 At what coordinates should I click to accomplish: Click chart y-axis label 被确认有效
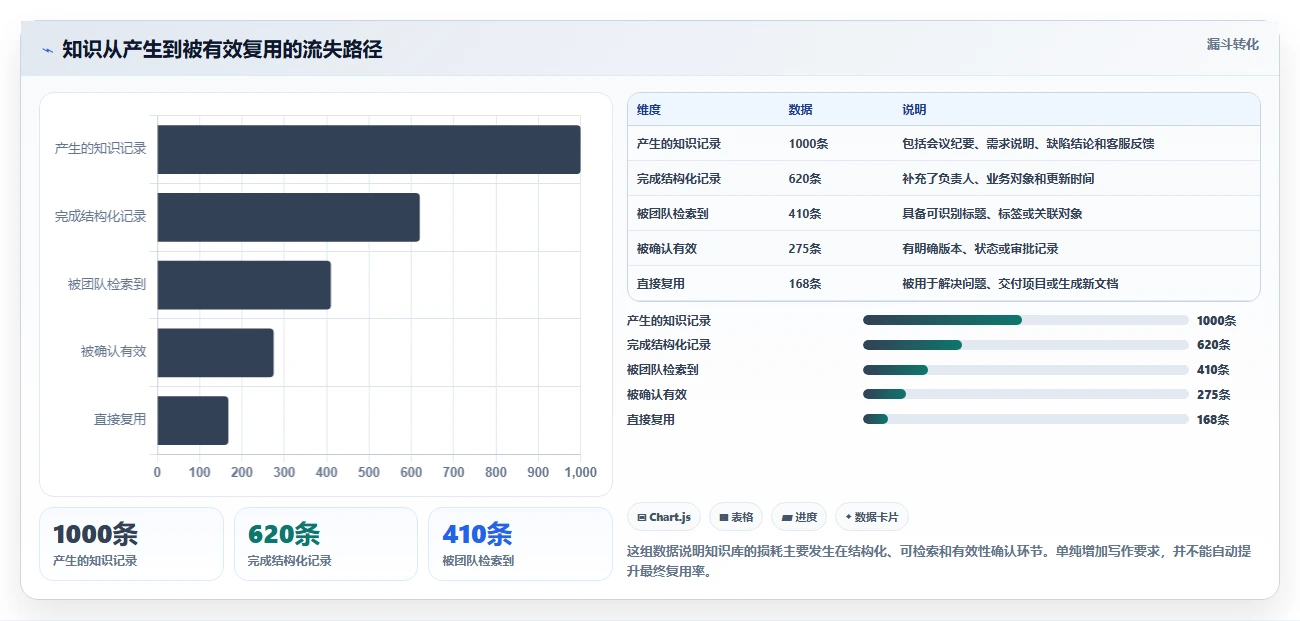[x=114, y=353]
